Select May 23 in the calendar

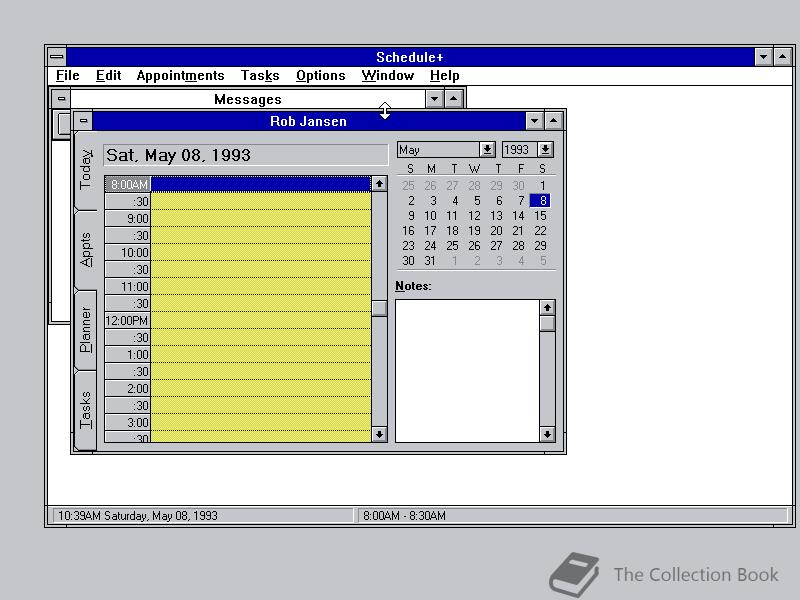tap(408, 246)
